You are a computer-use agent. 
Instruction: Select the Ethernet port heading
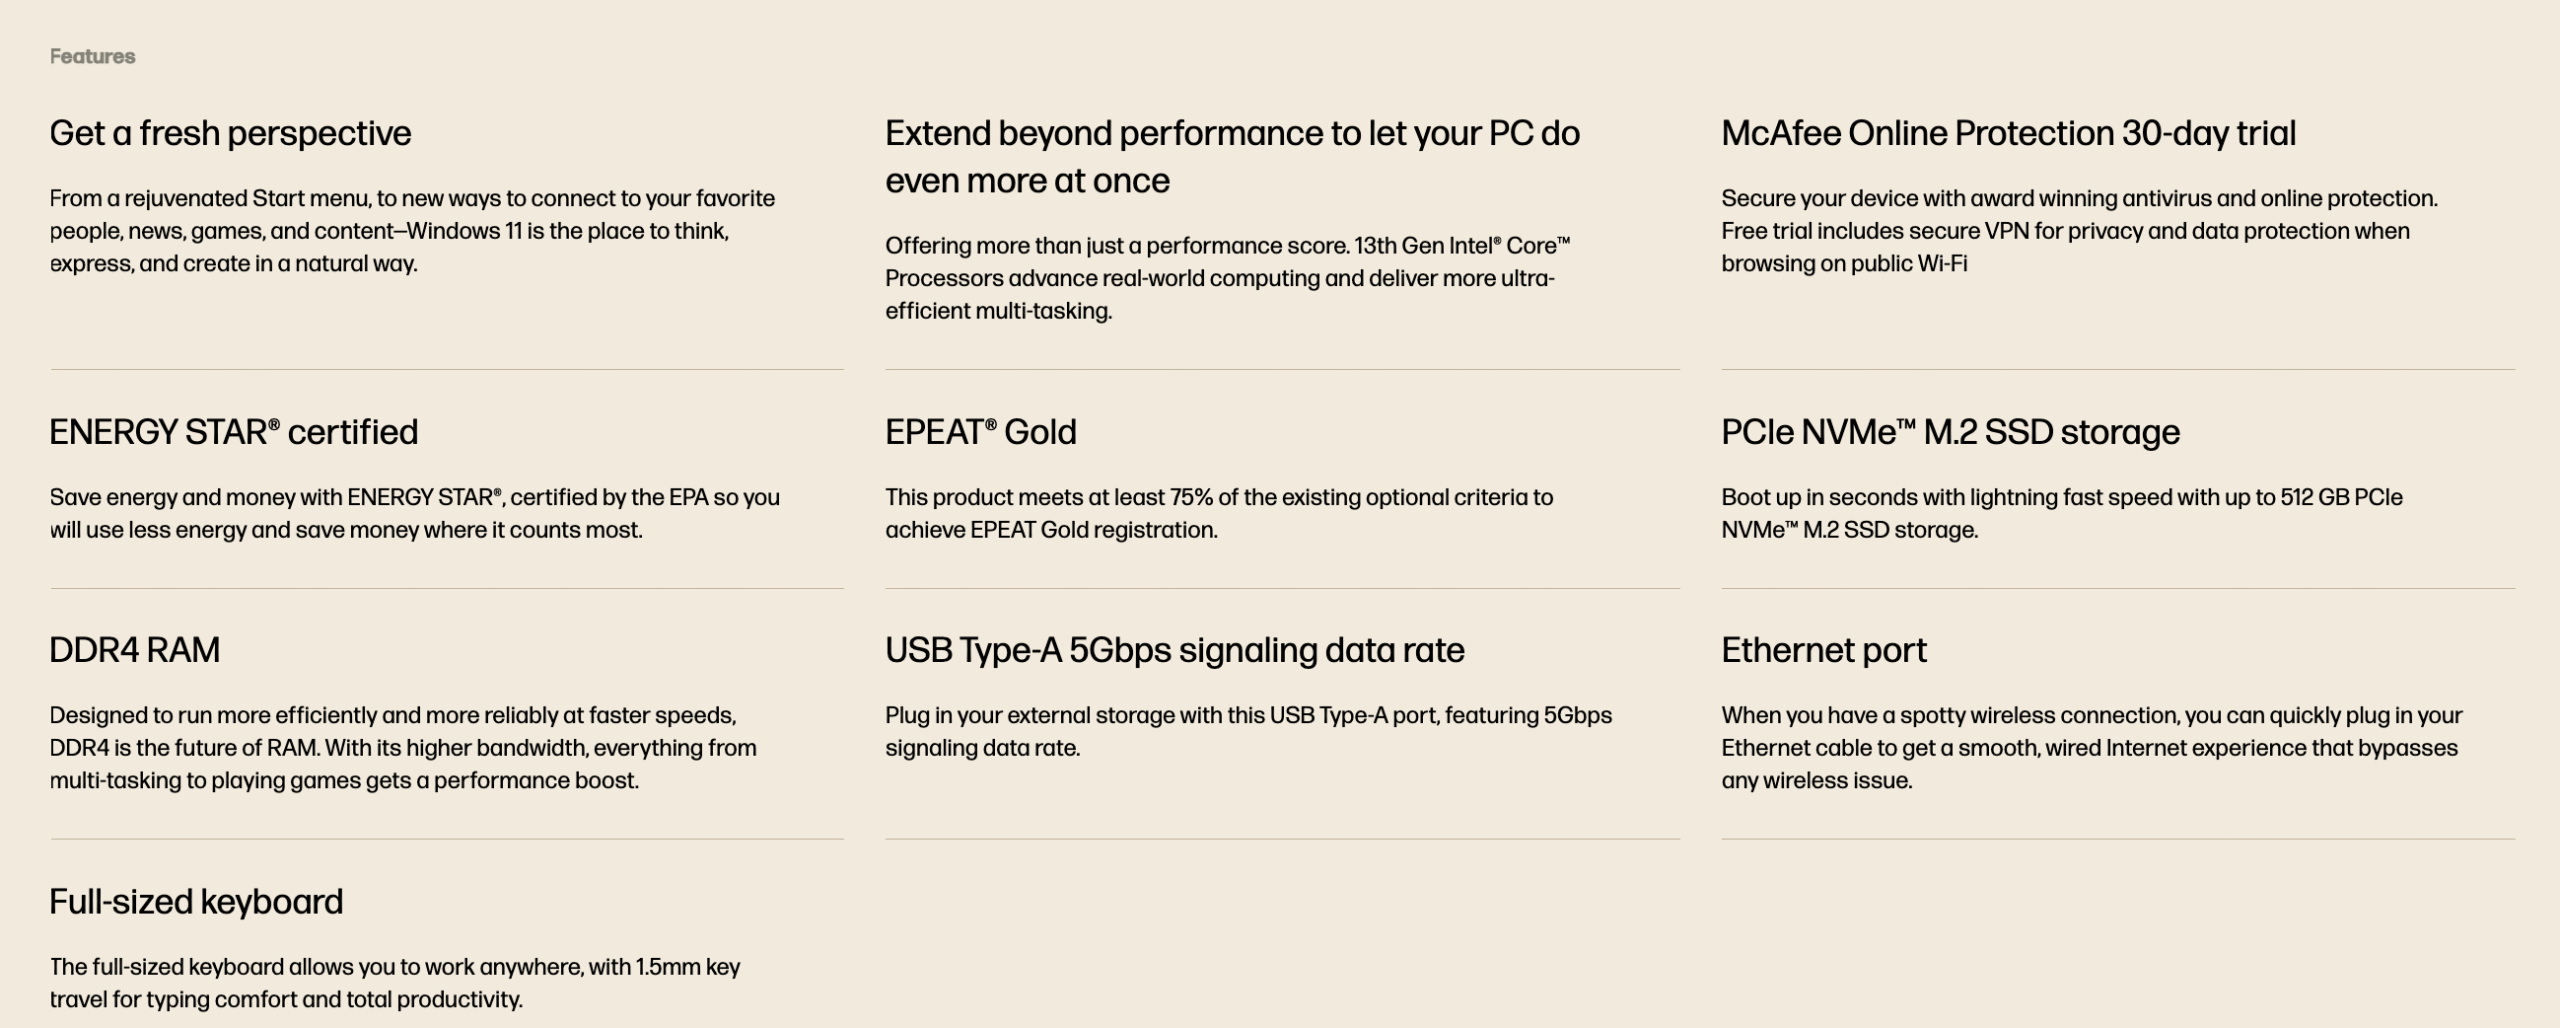[x=1823, y=650]
